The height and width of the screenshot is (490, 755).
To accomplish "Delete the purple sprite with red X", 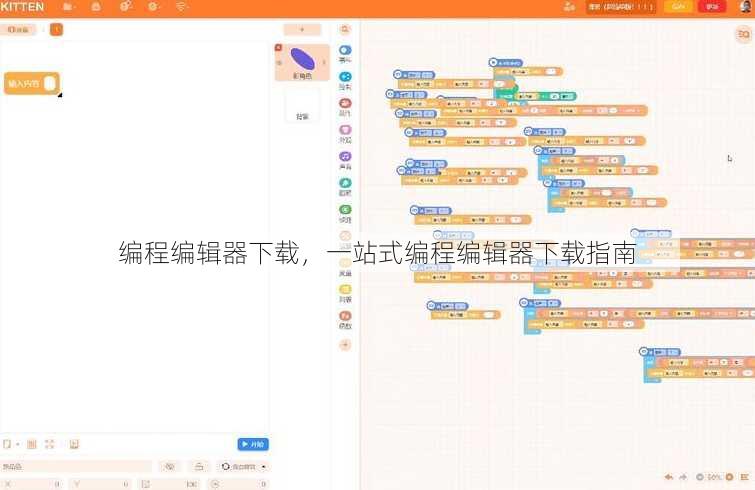I will [278, 47].
